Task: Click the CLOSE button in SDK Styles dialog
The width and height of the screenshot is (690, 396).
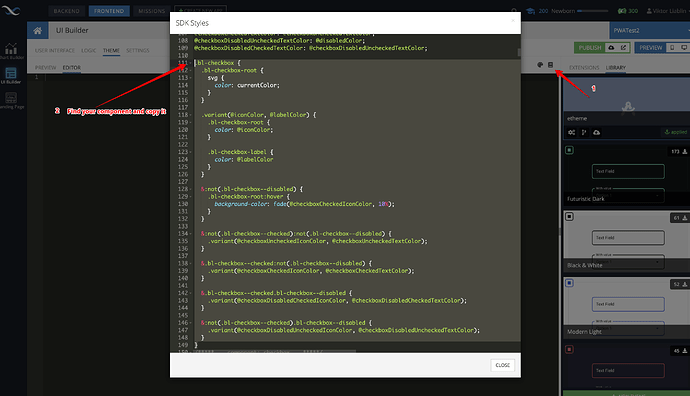Action: [503, 365]
